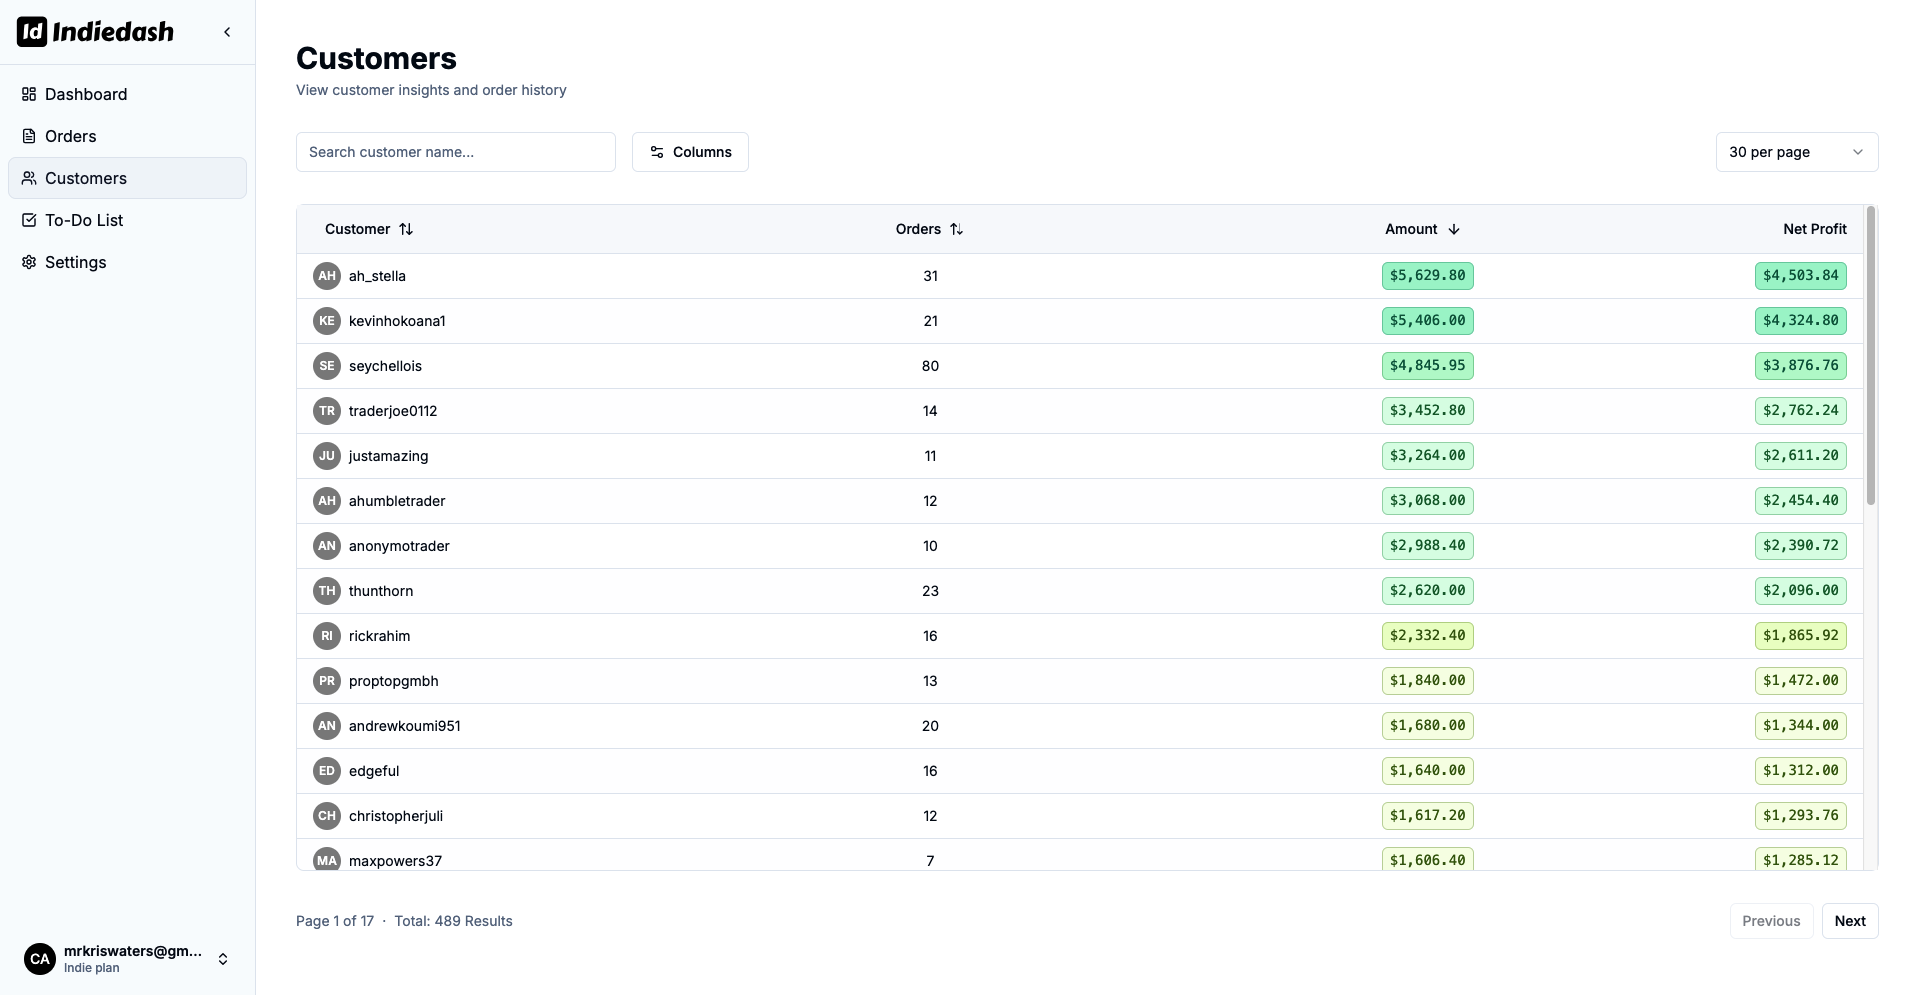Click the To-Do List checkbox icon
This screenshot has width=1919, height=995.
click(29, 220)
